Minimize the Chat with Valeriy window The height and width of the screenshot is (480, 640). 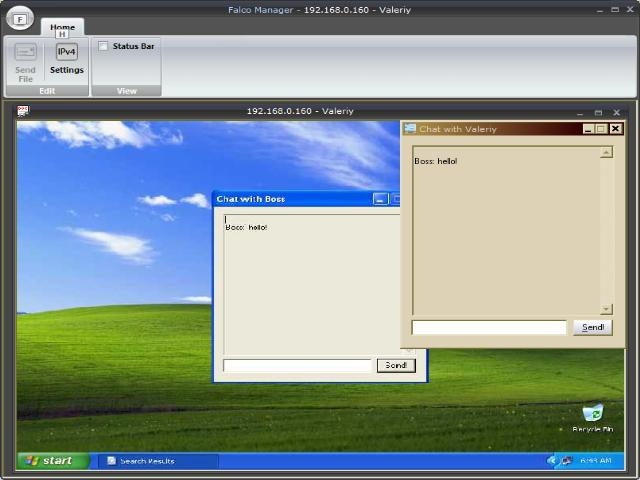tap(588, 129)
